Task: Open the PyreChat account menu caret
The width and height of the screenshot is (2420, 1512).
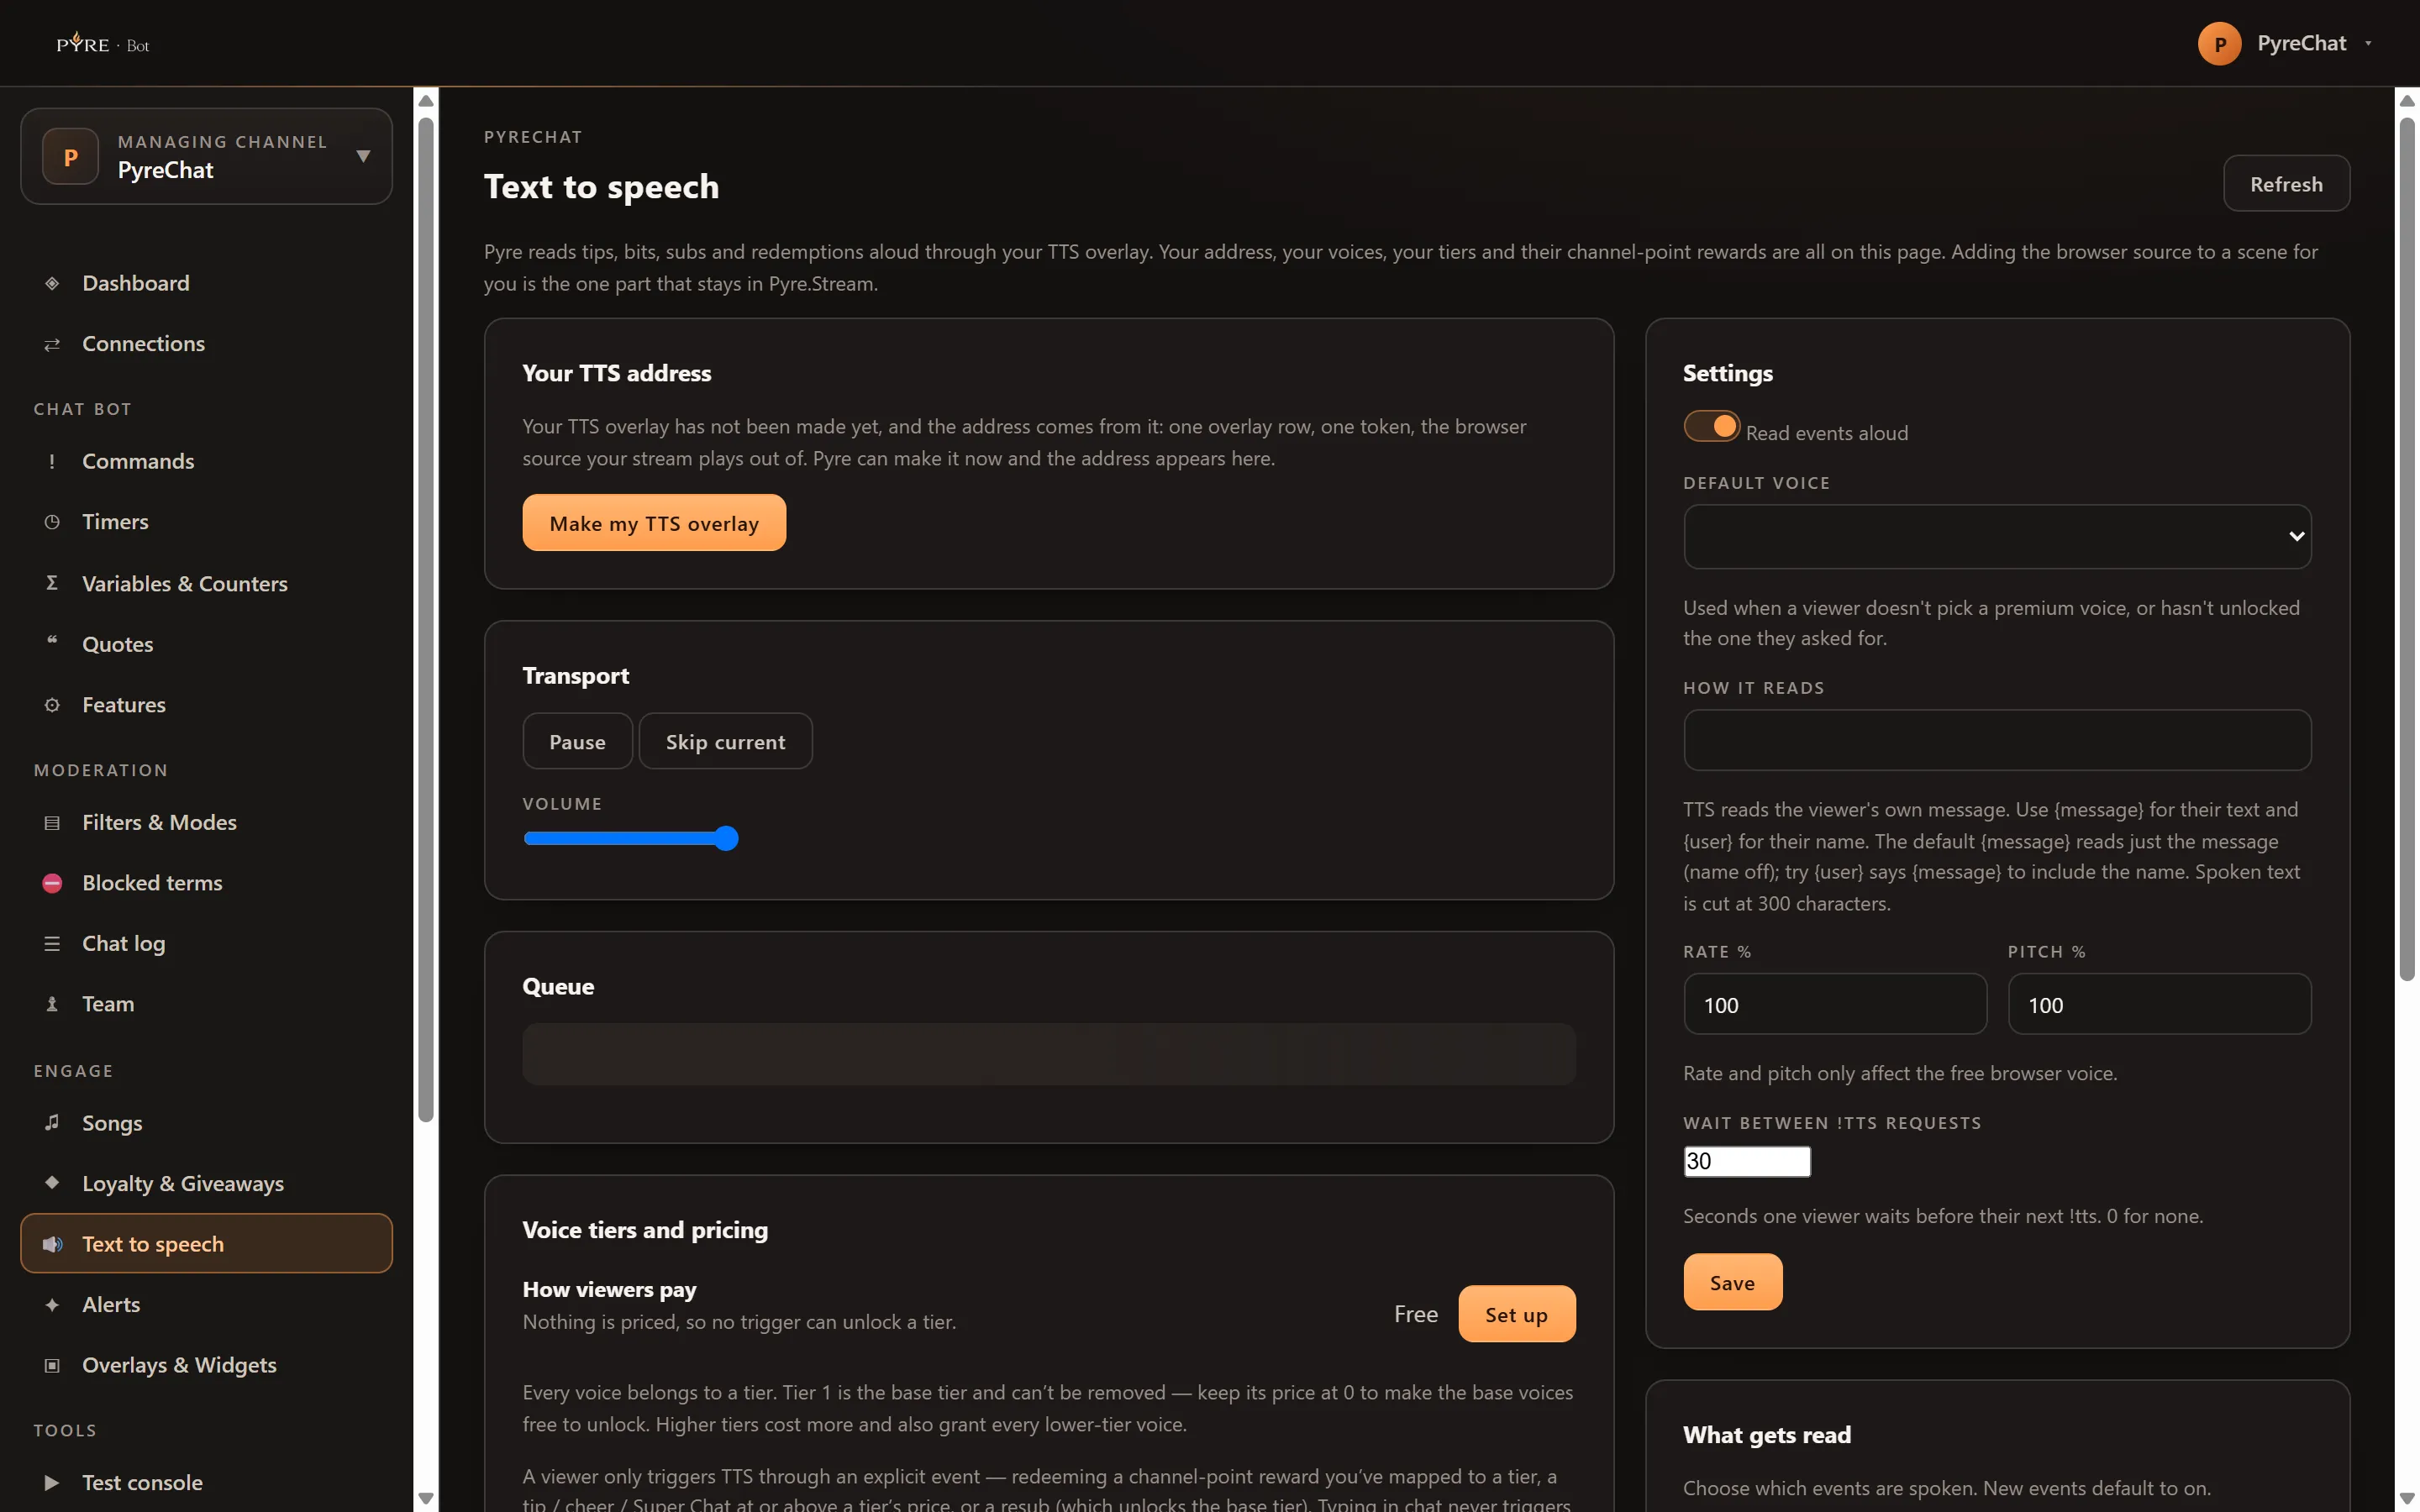Action: click(2368, 44)
